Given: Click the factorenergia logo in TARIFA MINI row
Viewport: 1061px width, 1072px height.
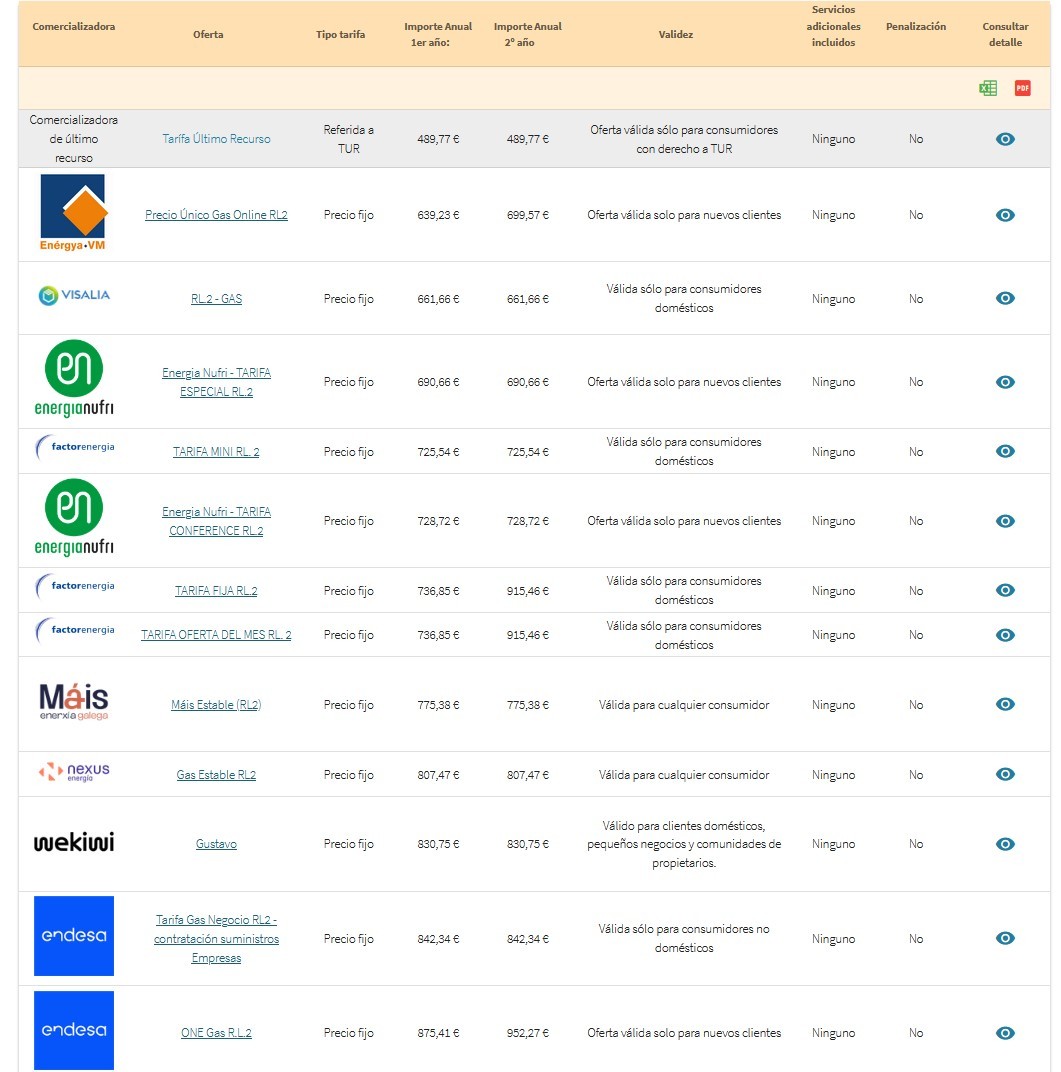Looking at the screenshot, I should point(74,447).
